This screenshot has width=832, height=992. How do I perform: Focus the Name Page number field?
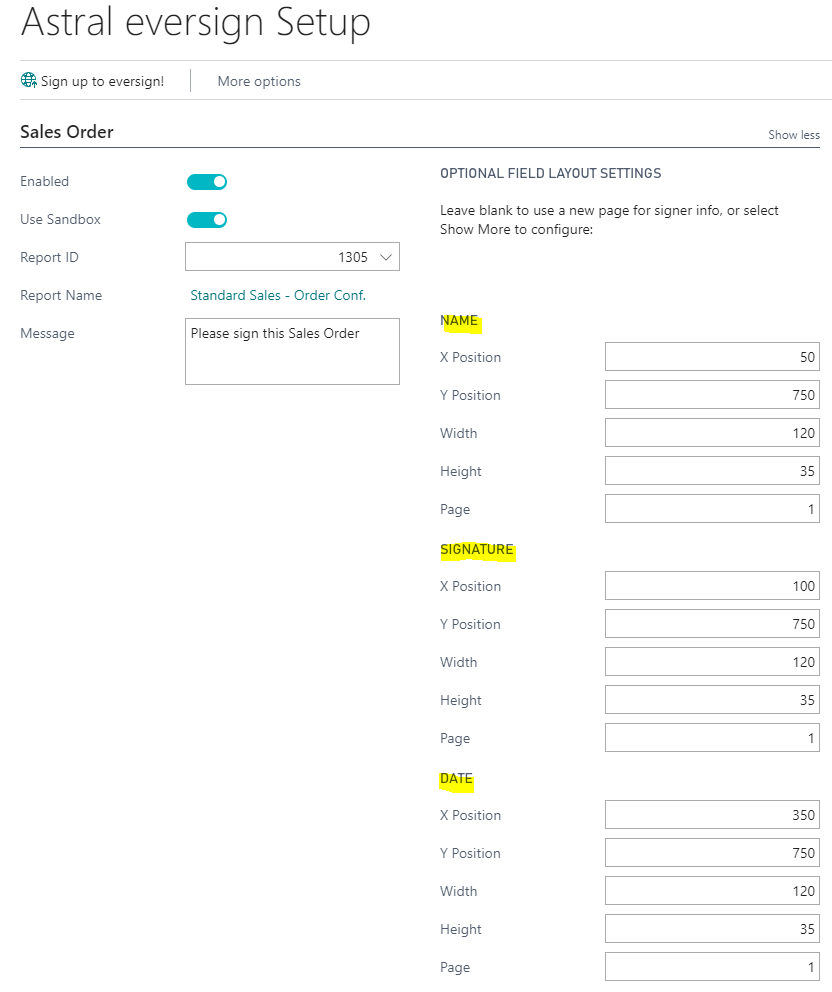coord(712,509)
